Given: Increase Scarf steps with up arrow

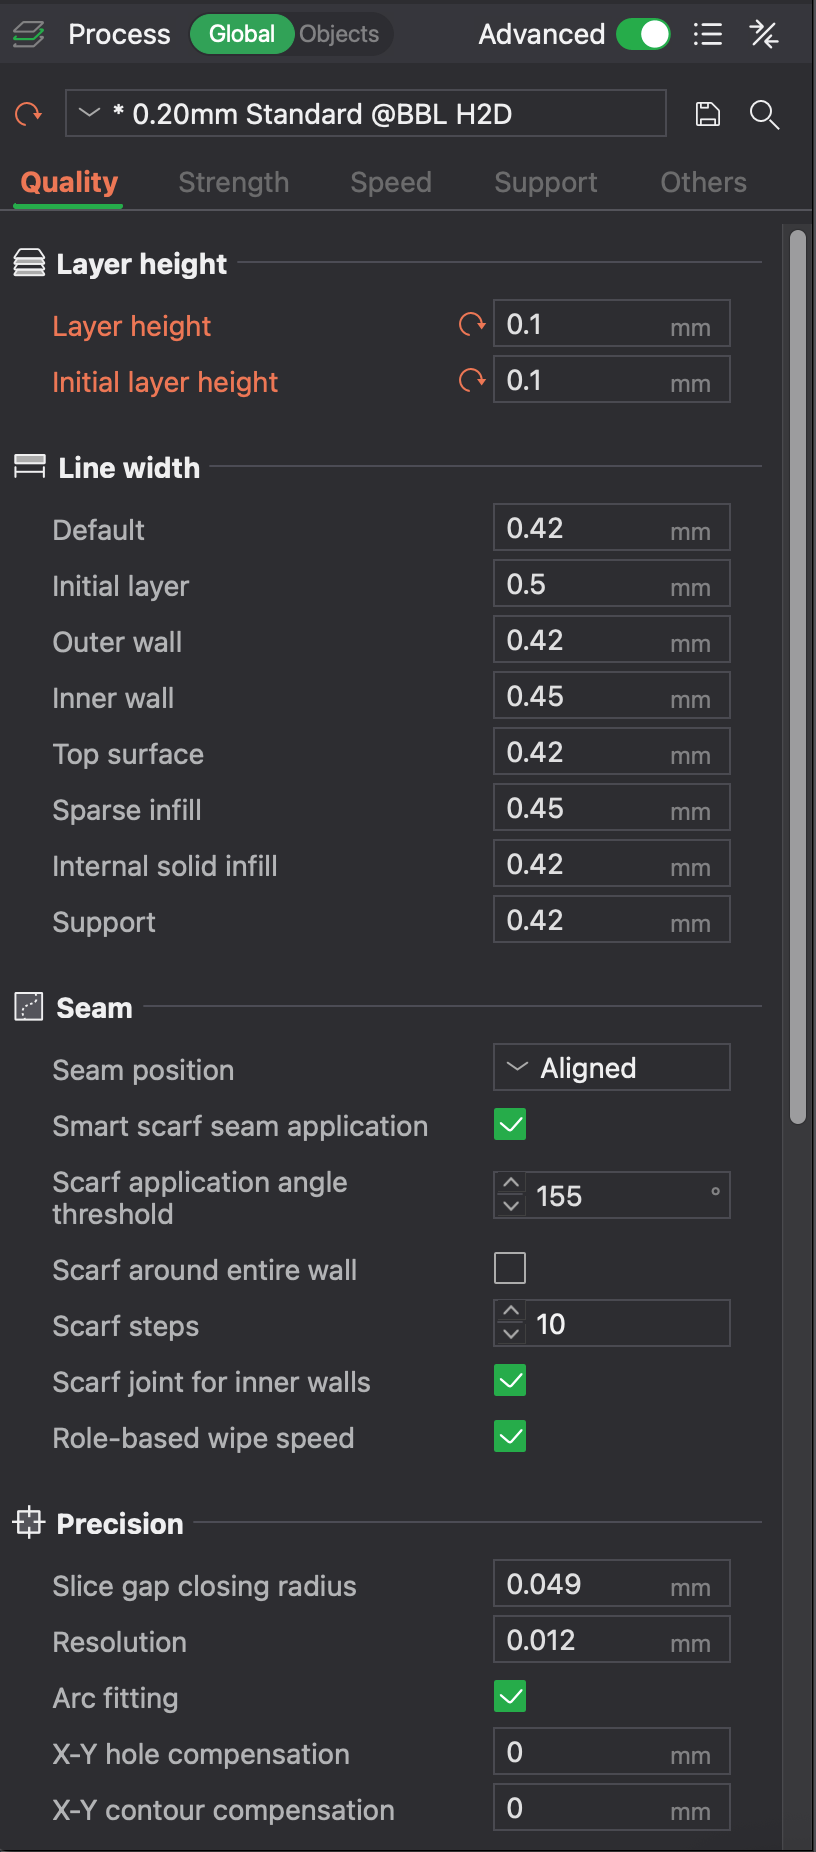Looking at the screenshot, I should 511,1311.
